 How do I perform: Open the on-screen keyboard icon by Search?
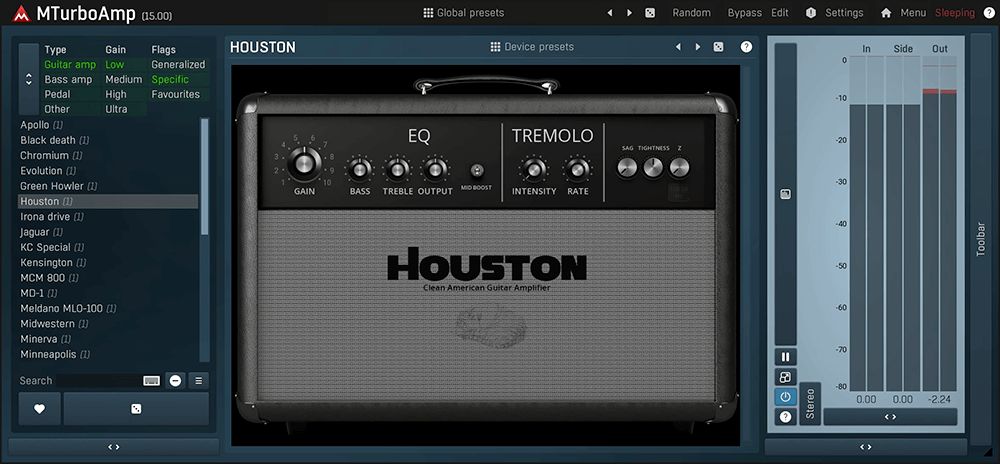152,381
